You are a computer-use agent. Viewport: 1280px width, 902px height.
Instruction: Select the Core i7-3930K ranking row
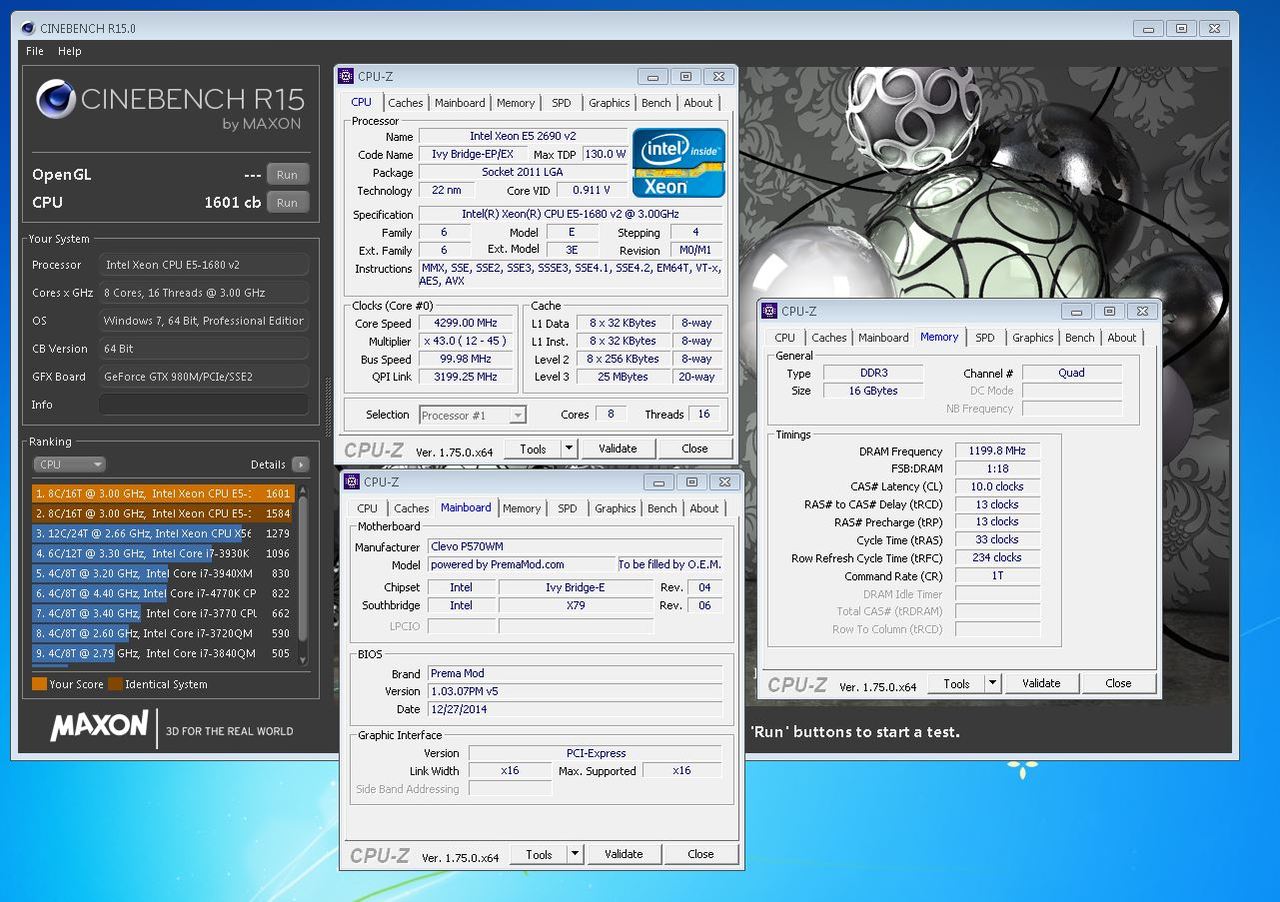[x=162, y=553]
